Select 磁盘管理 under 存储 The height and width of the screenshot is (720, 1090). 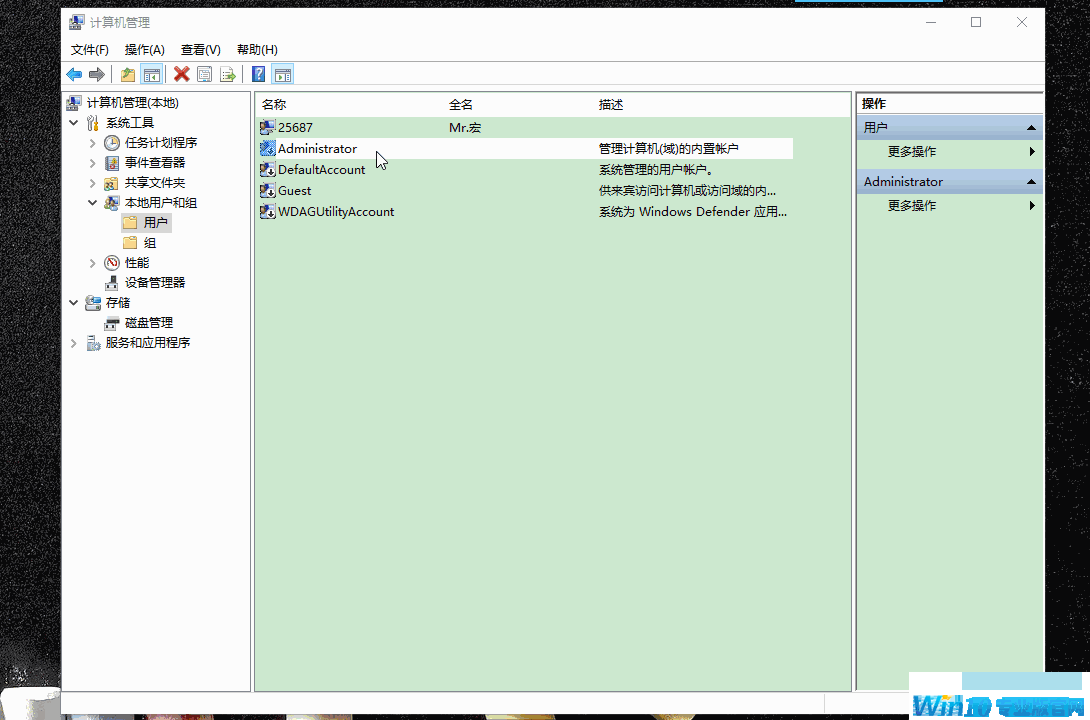[x=148, y=322]
